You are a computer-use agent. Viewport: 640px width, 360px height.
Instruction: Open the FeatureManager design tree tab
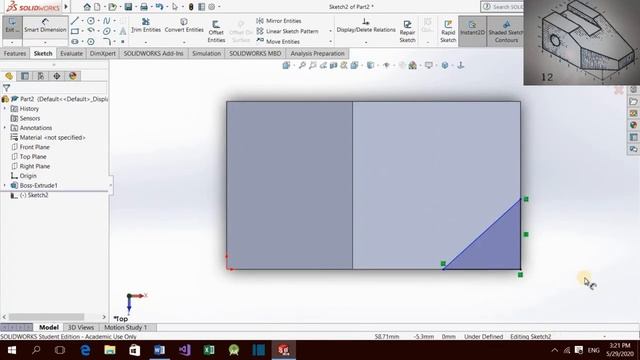coord(9,76)
